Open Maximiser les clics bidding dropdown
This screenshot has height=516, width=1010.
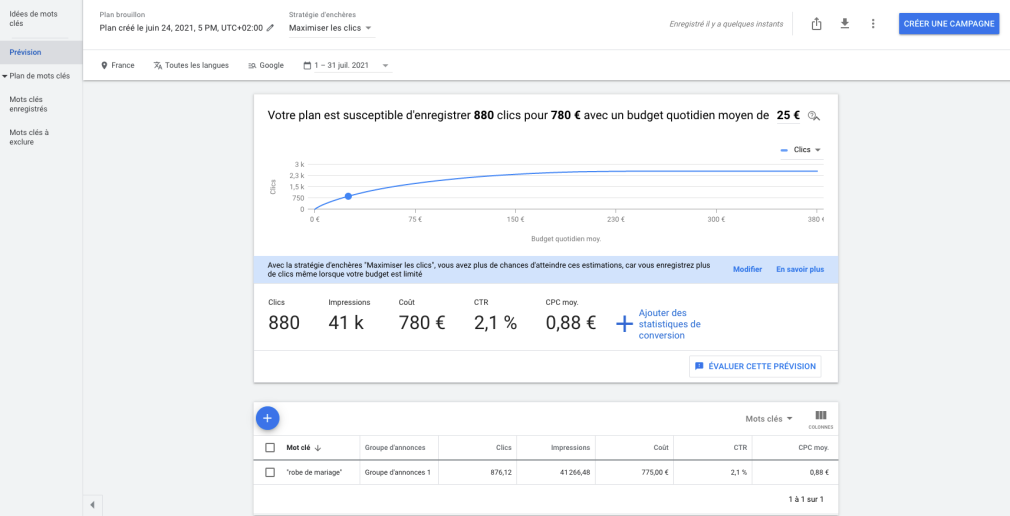[331, 28]
